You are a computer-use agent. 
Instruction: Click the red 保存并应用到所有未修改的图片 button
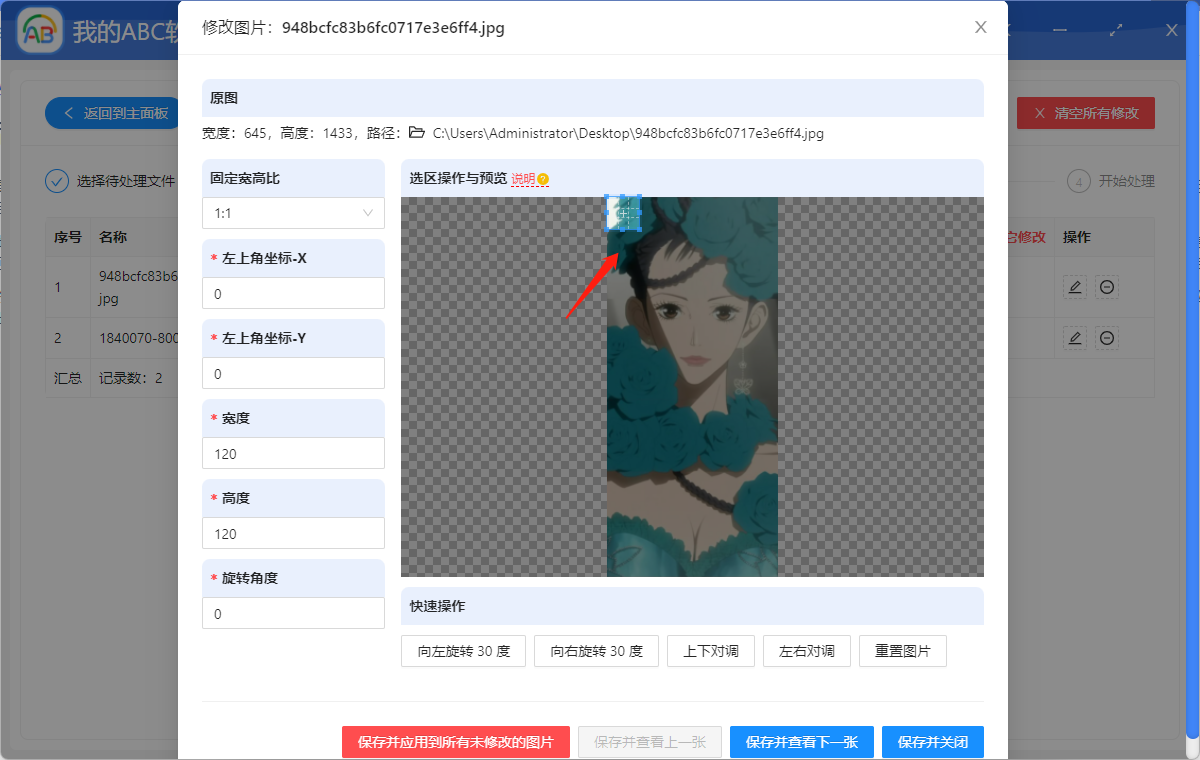click(x=455, y=742)
